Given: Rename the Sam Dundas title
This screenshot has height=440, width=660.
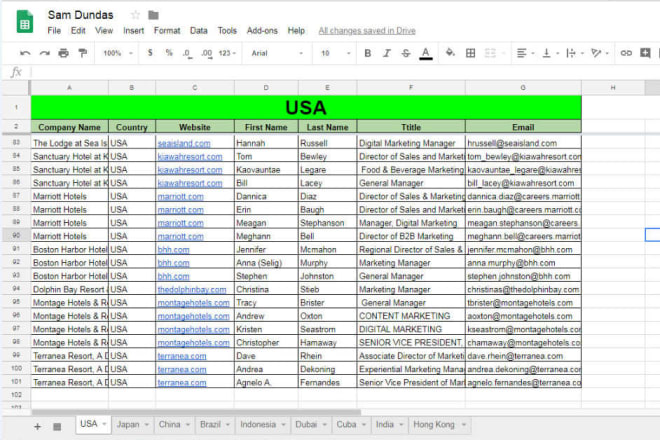Looking at the screenshot, I should (80, 15).
